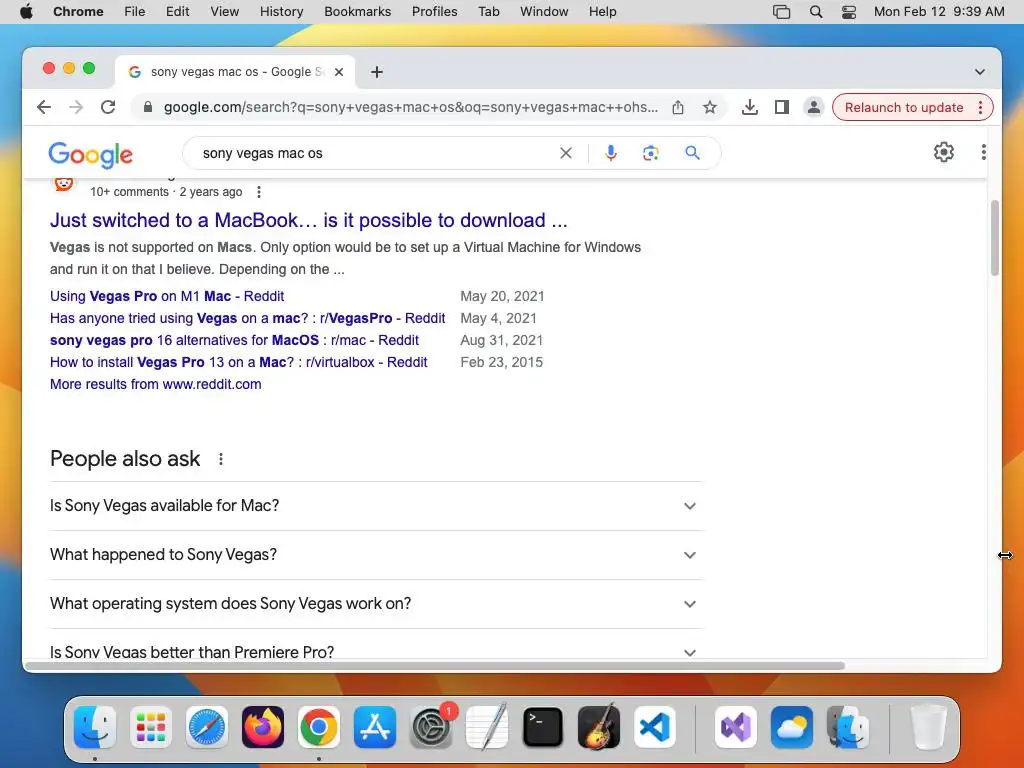Open Launchpad from the Dock

click(151, 727)
